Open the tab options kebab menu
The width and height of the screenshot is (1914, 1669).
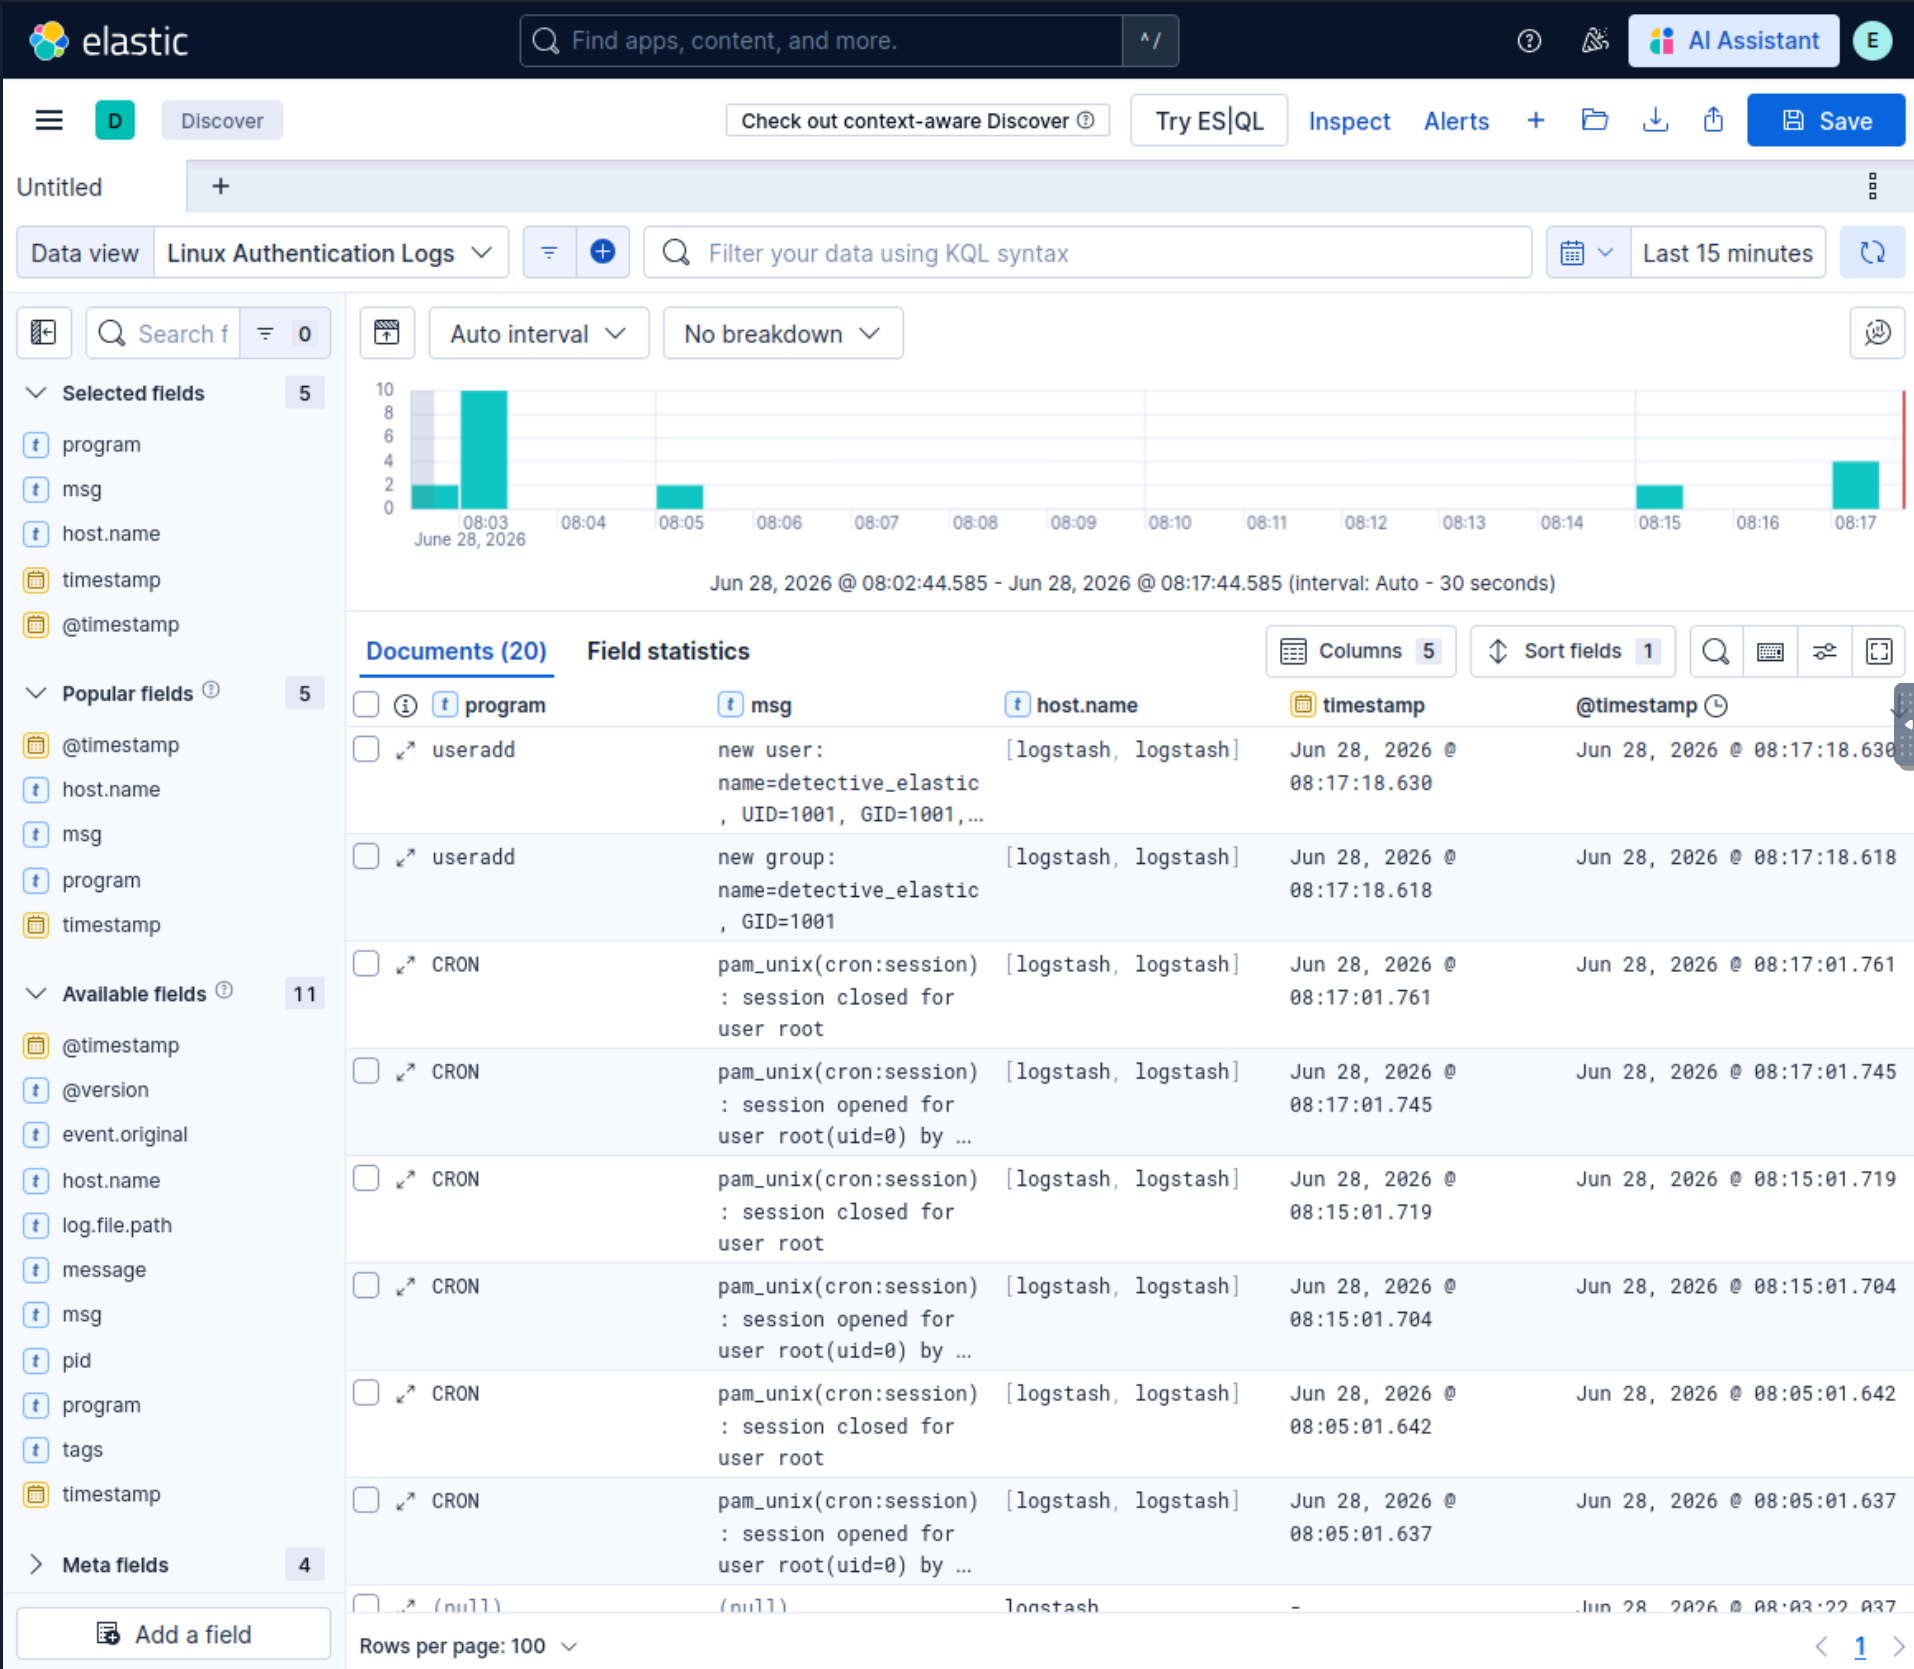1872,186
